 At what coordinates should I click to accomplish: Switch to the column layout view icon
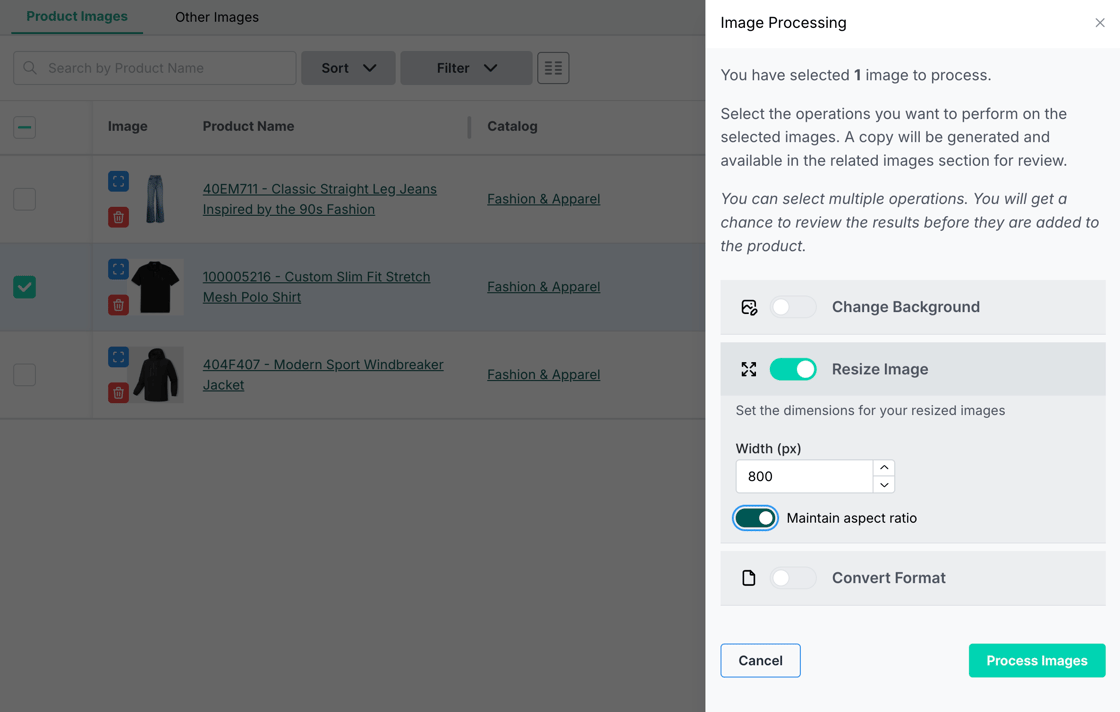(553, 68)
